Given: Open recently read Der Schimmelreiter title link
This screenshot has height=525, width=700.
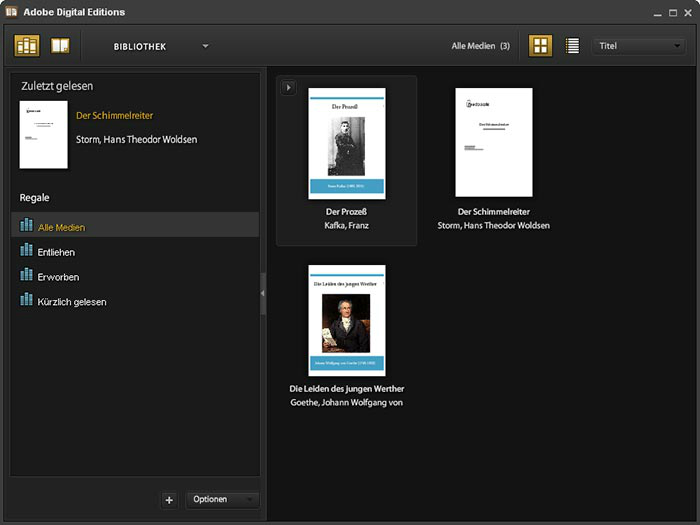Looking at the screenshot, I should (x=114, y=116).
